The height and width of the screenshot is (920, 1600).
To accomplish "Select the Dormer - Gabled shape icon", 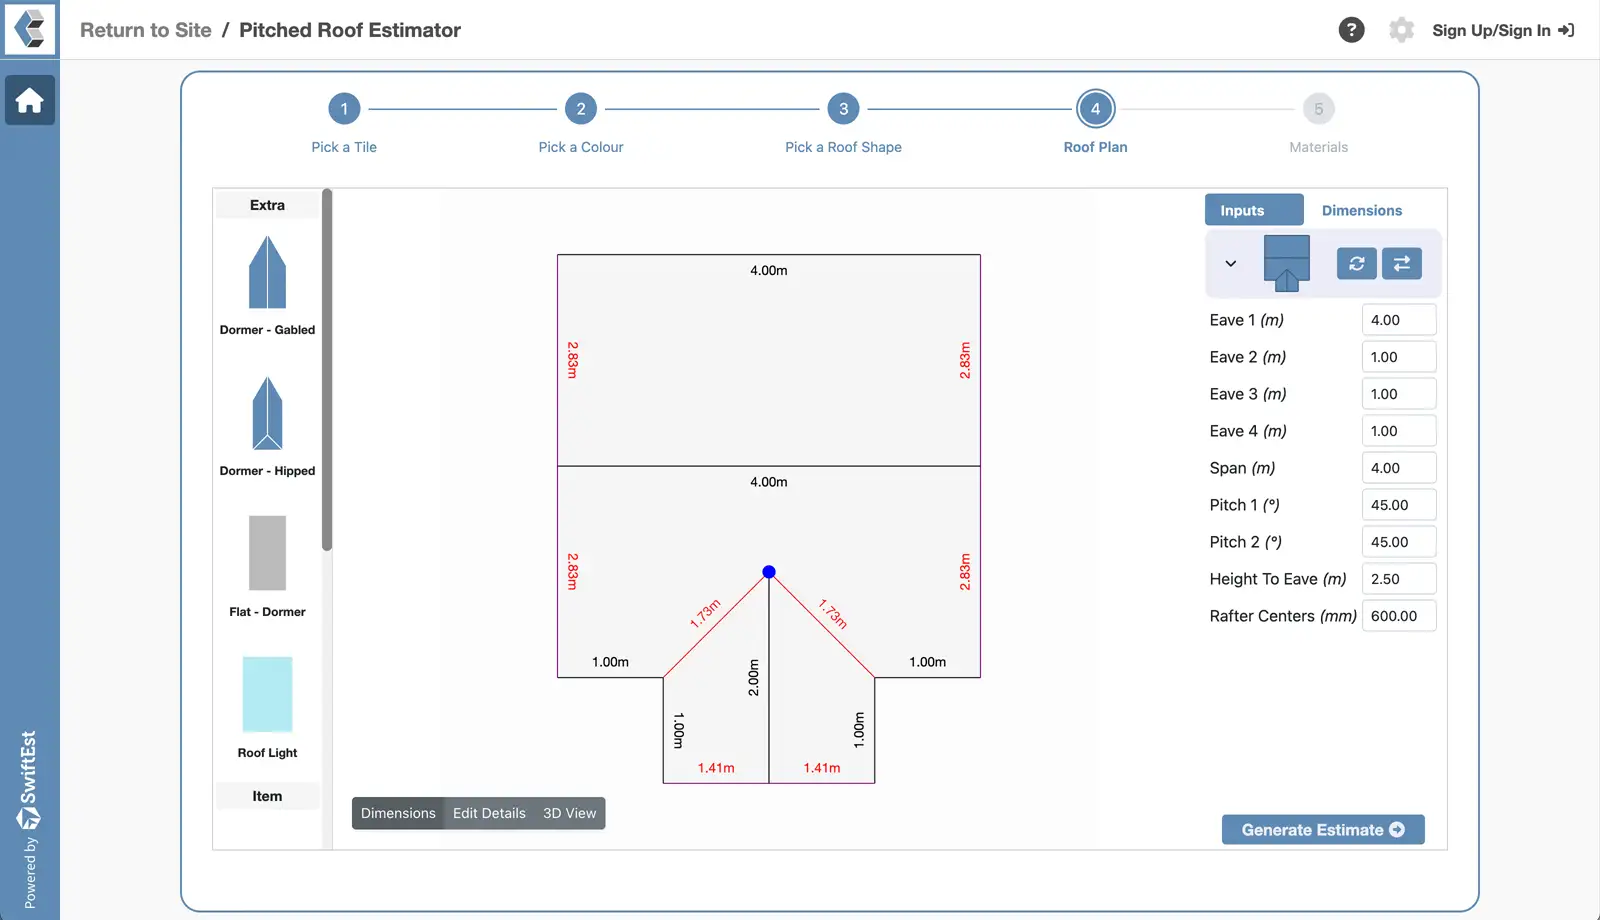I will tap(267, 273).
